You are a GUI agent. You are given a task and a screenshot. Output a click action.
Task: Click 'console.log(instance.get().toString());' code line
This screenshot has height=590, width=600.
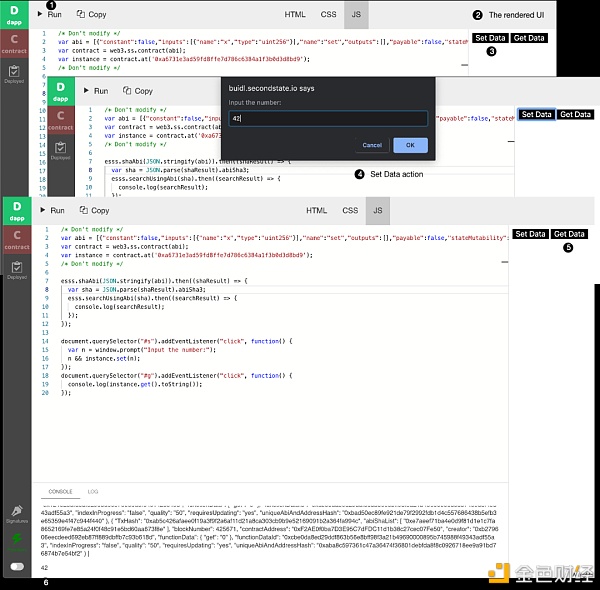click(135, 384)
